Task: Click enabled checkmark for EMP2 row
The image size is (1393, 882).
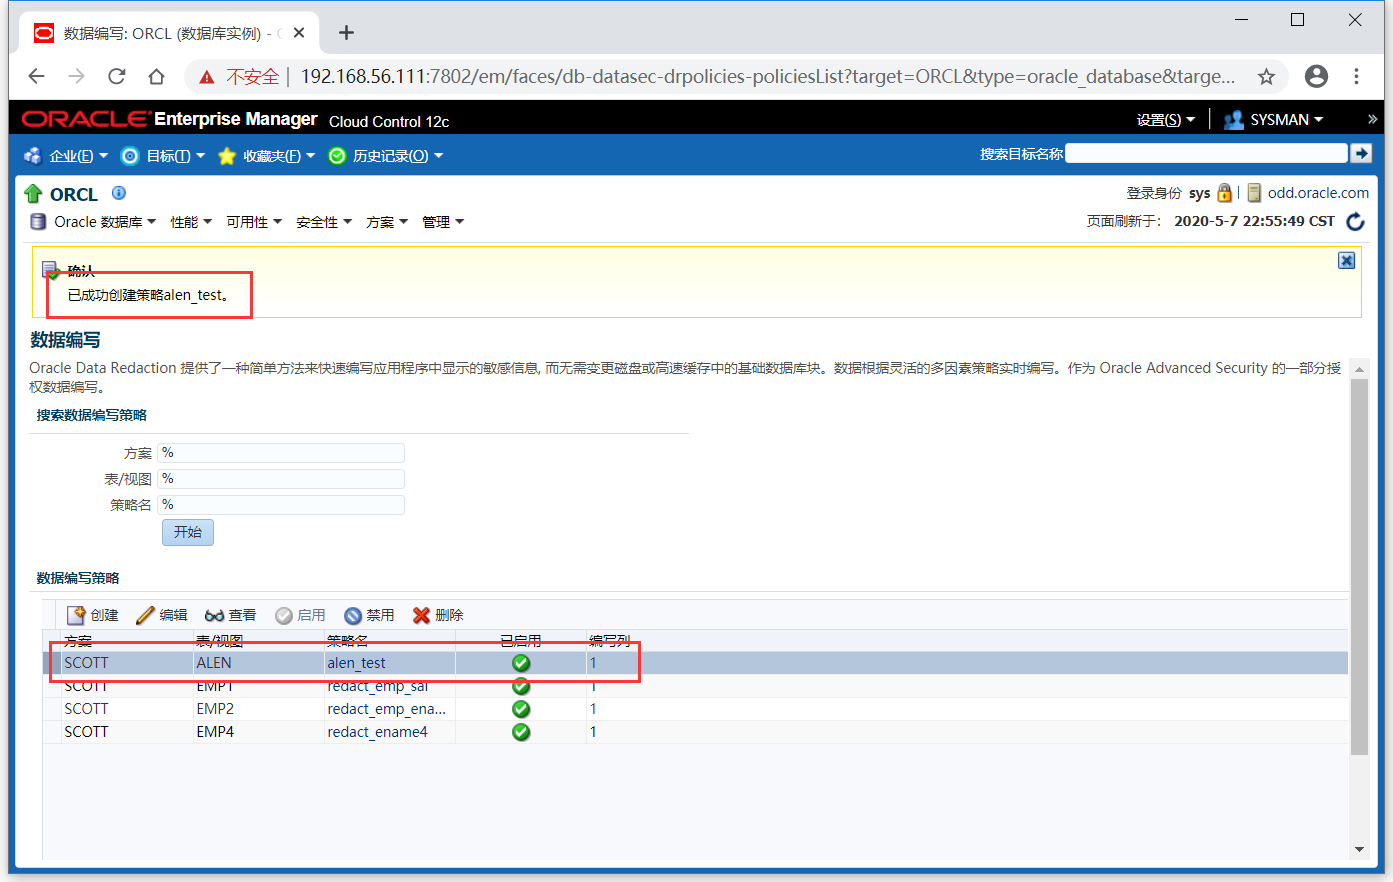Action: 521,709
